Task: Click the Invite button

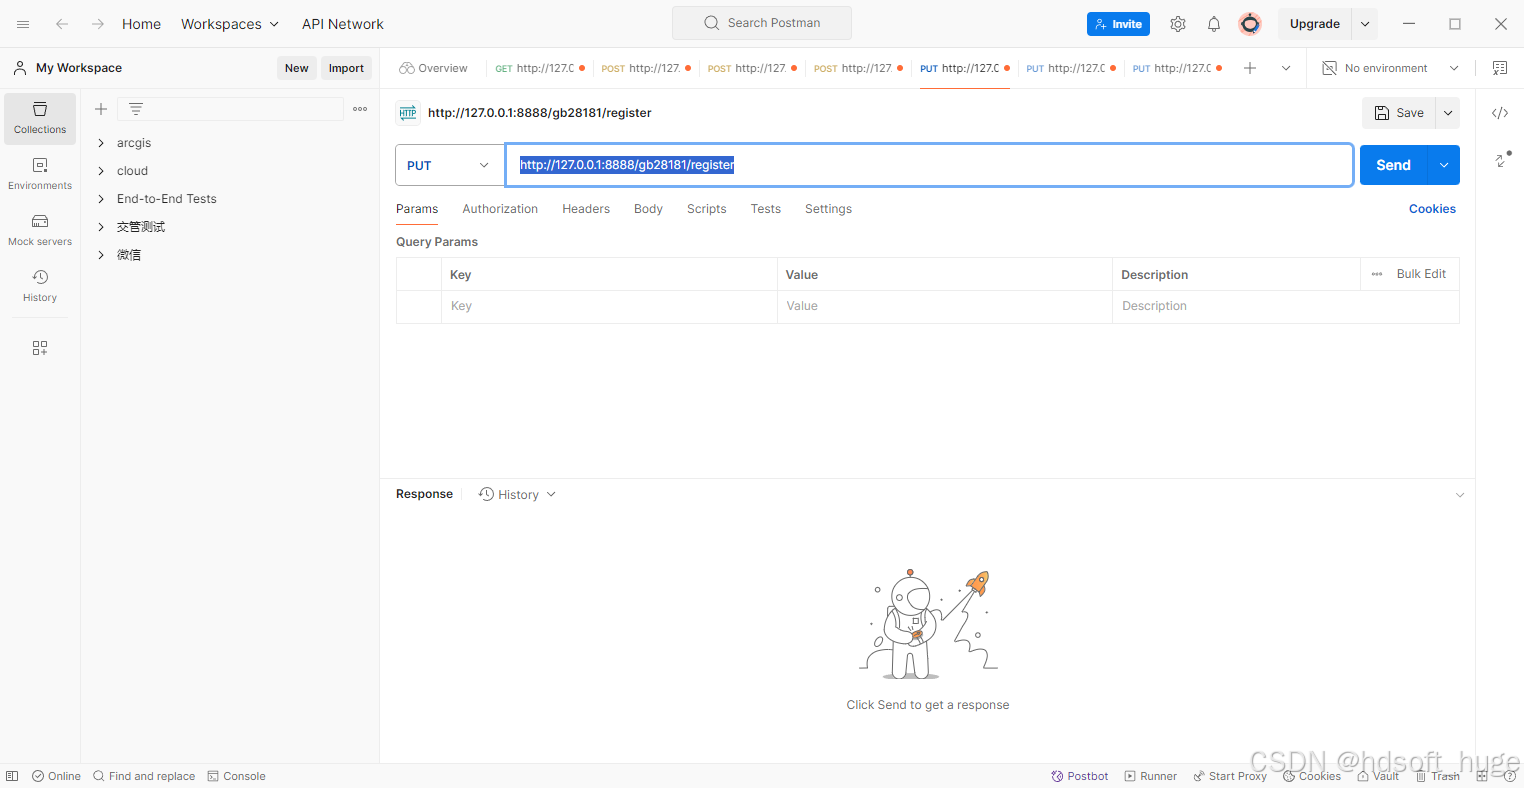Action: pyautogui.click(x=1118, y=24)
